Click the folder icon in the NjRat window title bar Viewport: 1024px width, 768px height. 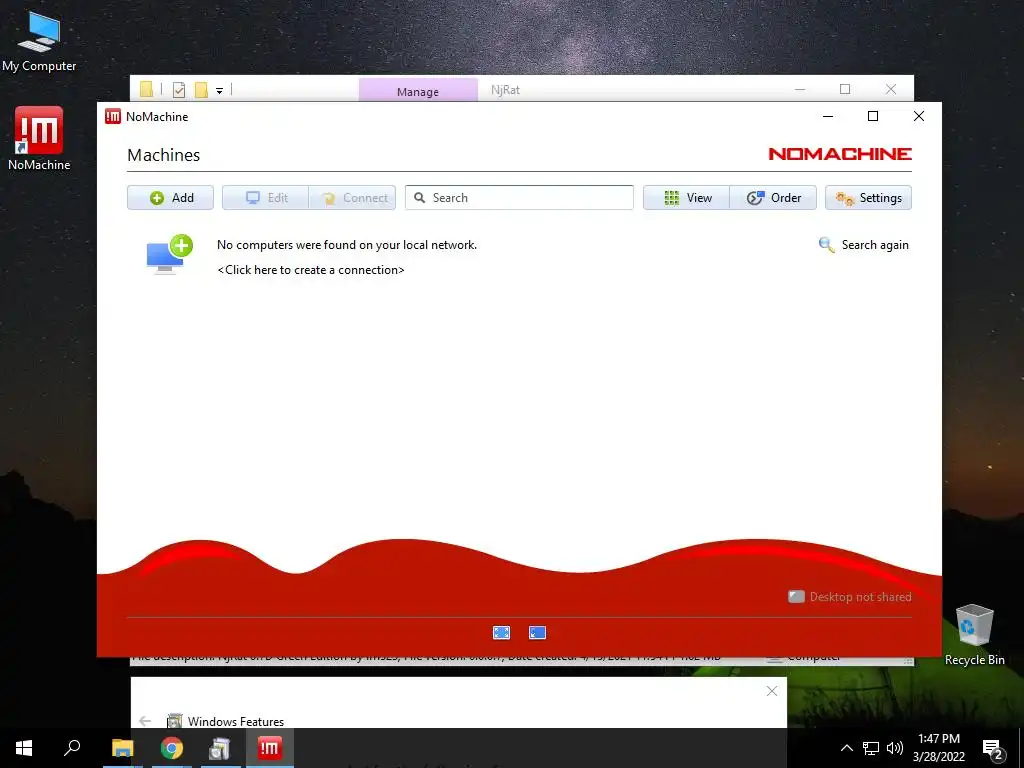(x=146, y=89)
